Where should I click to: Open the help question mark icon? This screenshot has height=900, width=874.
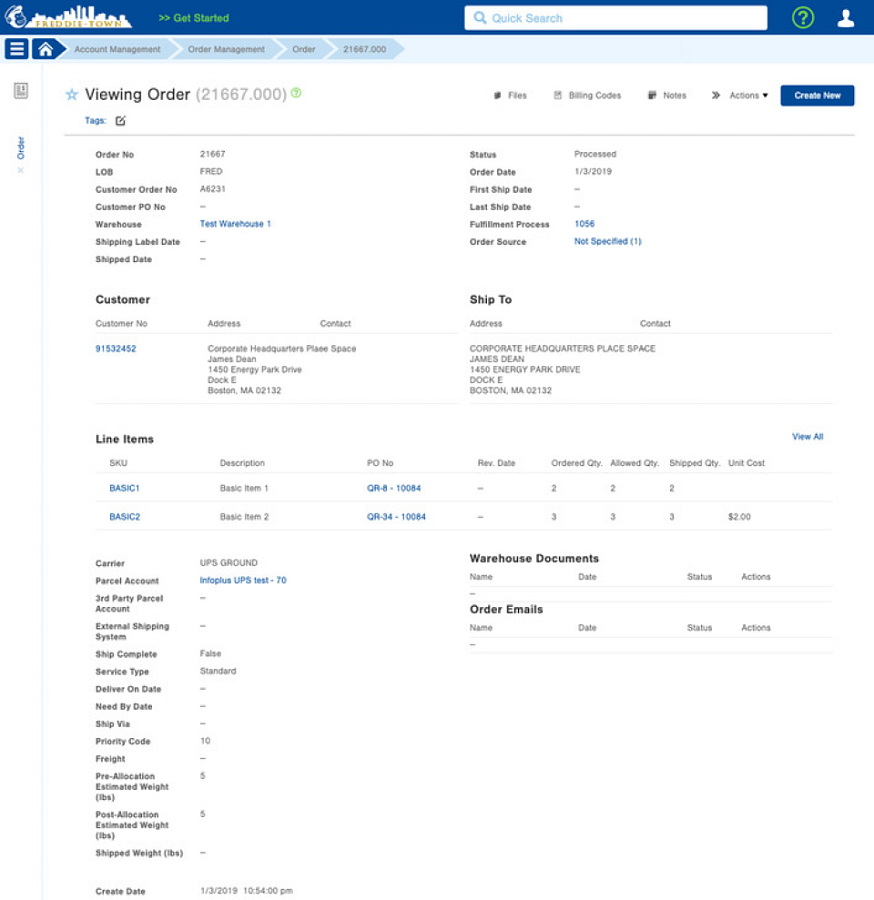click(802, 18)
